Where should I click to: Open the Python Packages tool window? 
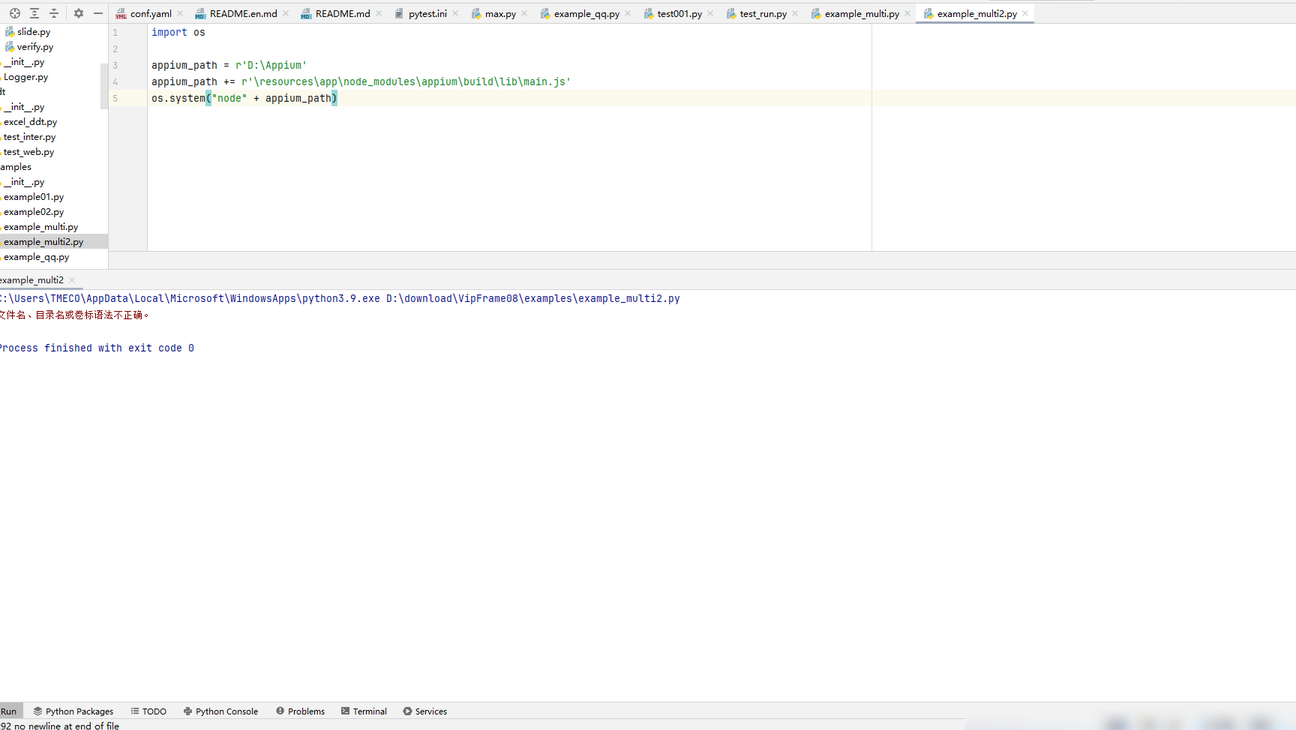pyautogui.click(x=73, y=711)
